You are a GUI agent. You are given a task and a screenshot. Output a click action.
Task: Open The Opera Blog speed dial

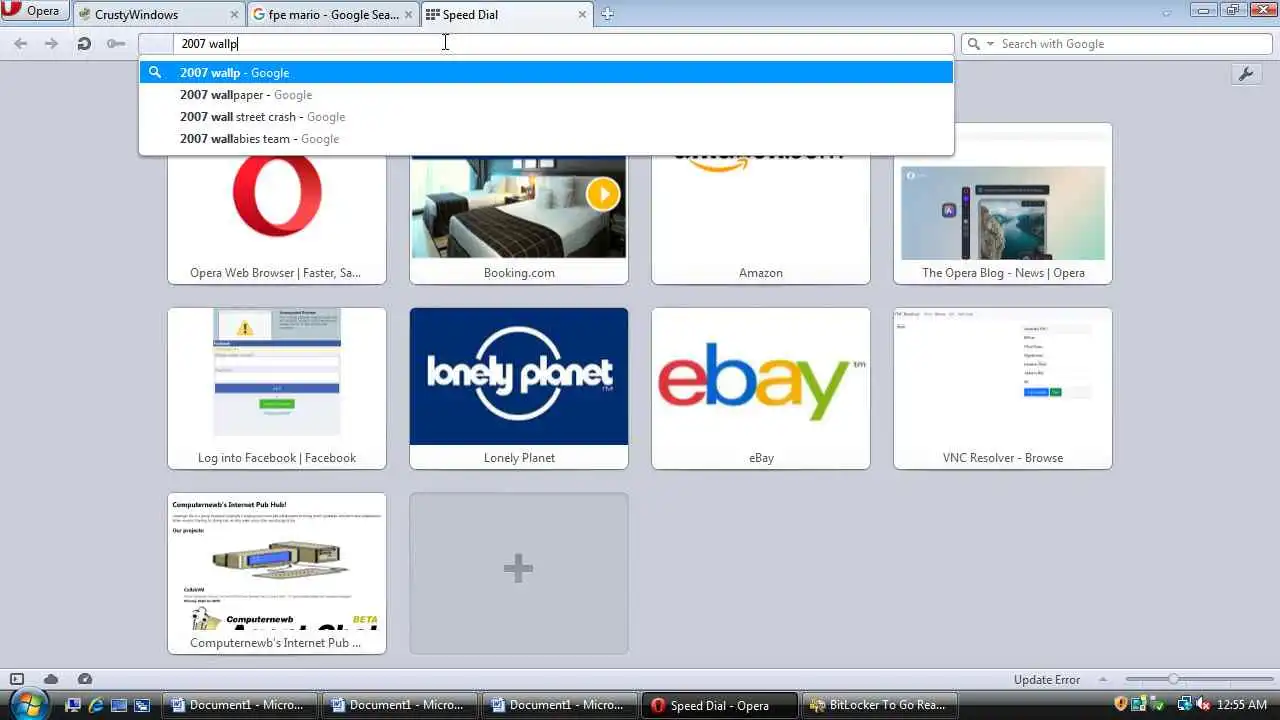pyautogui.click(x=1003, y=203)
